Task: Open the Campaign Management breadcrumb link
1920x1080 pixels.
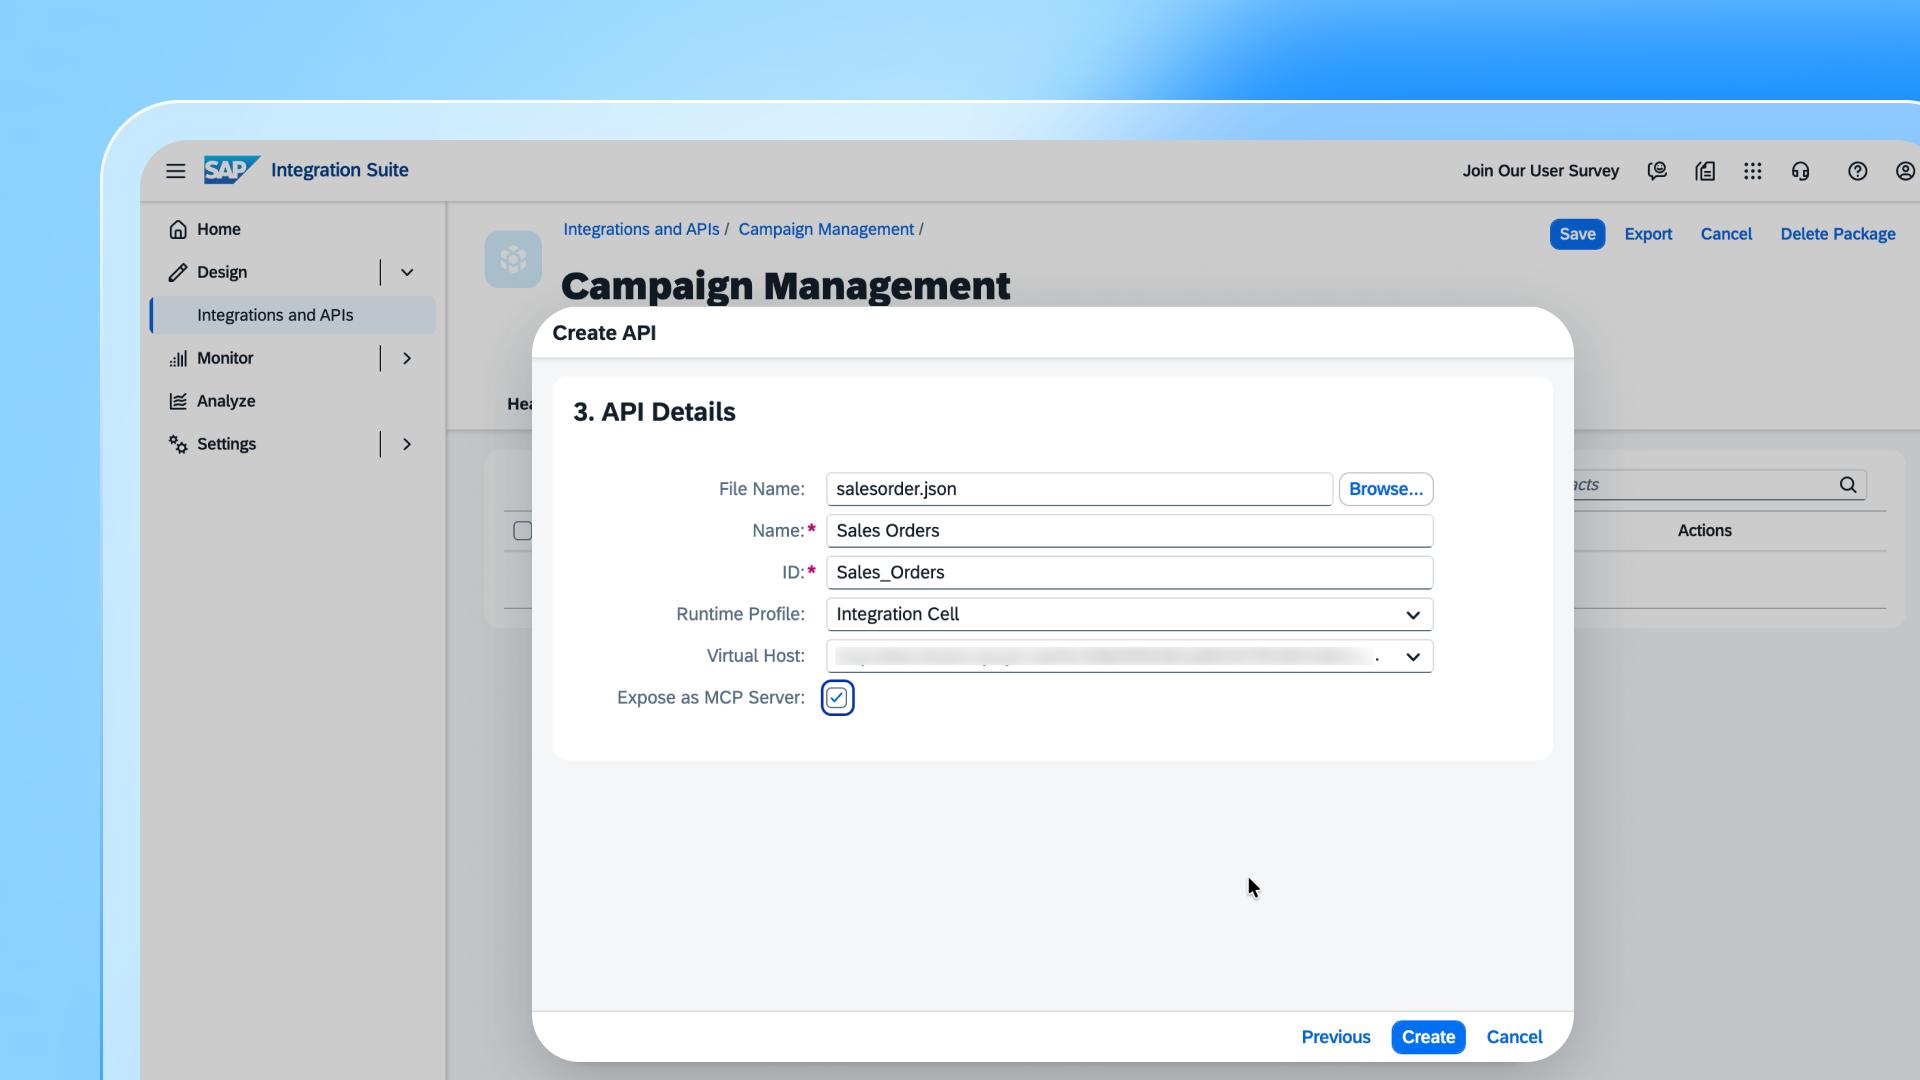Action: (826, 229)
